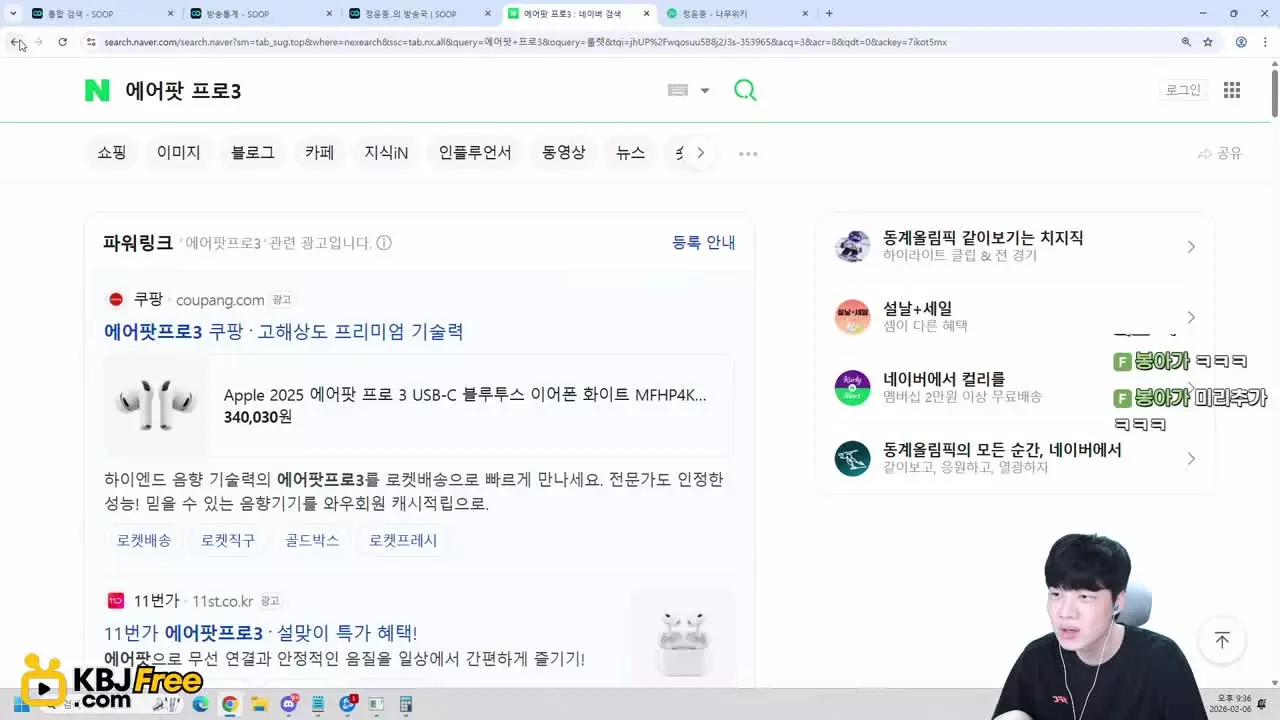Select the 이미지 search tab
This screenshot has width=1280, height=720.
[x=179, y=153]
